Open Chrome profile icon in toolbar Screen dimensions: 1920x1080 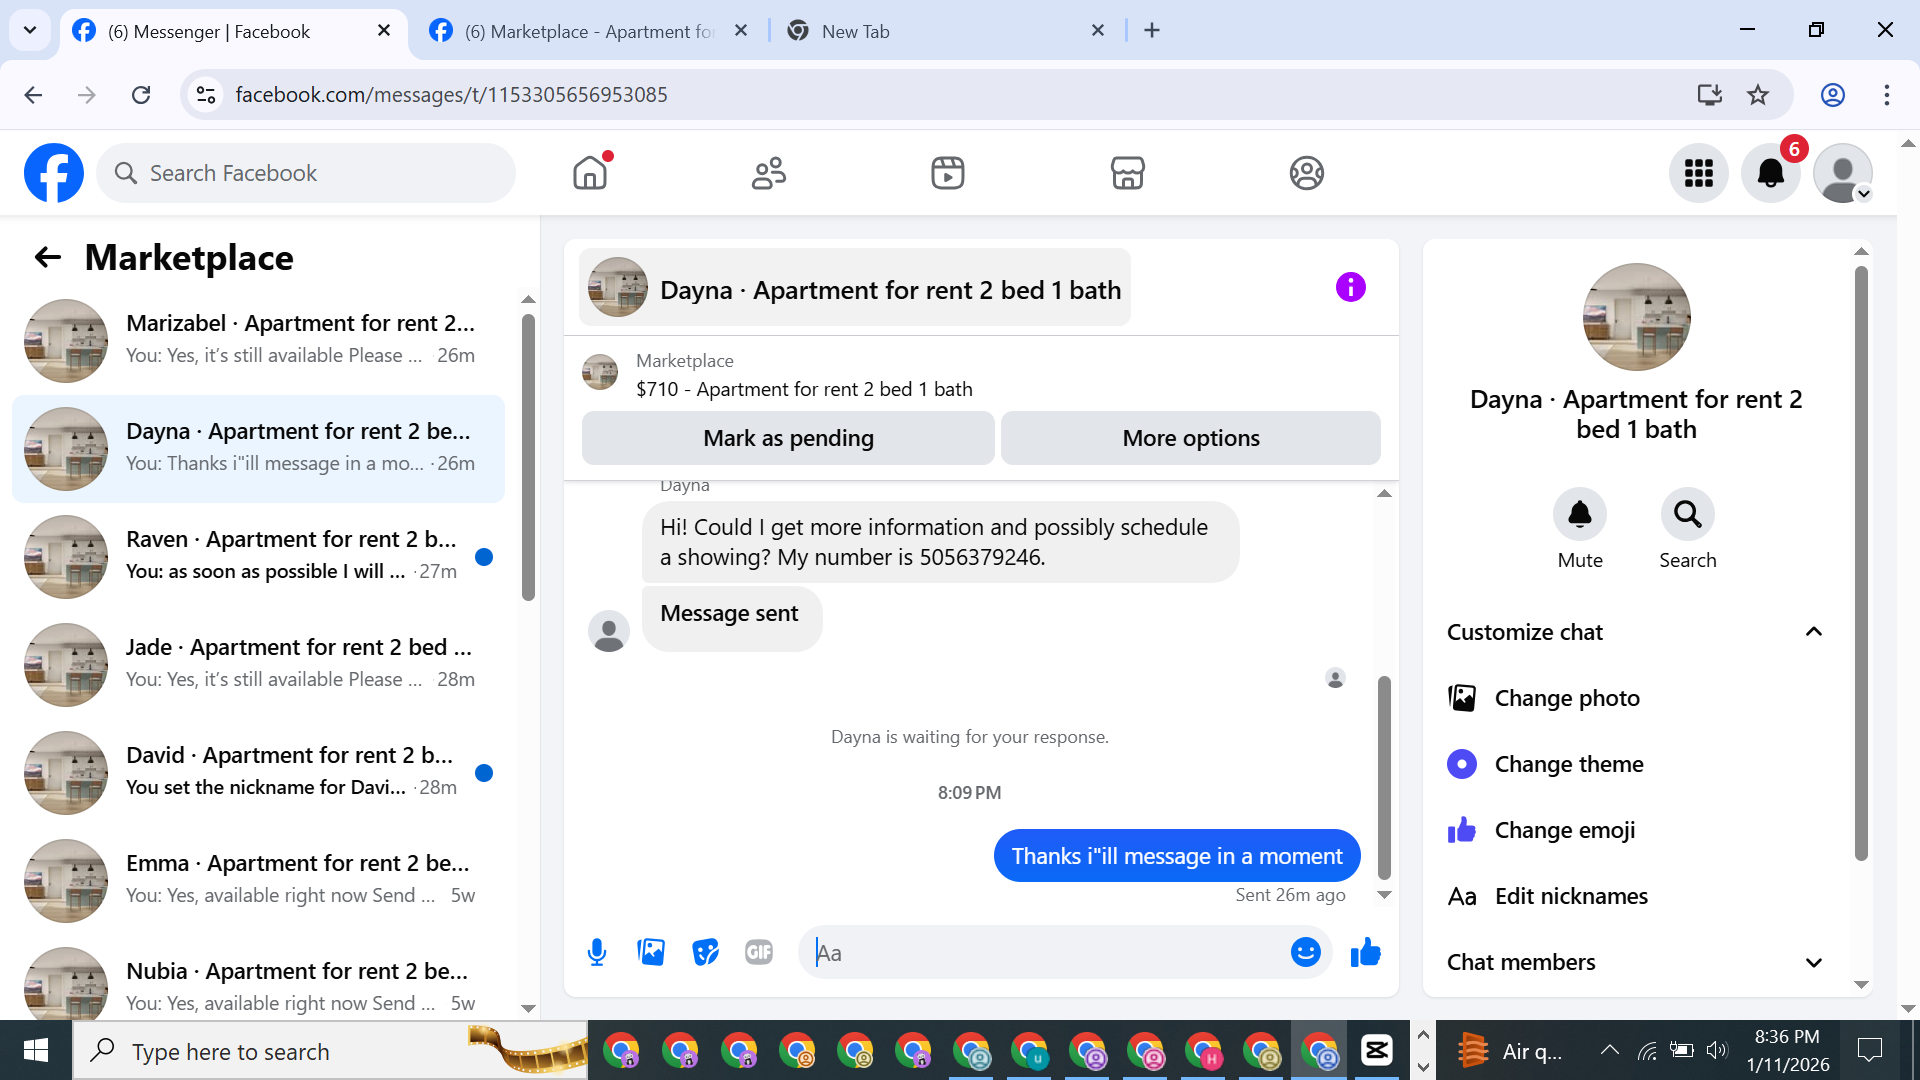(x=1833, y=95)
